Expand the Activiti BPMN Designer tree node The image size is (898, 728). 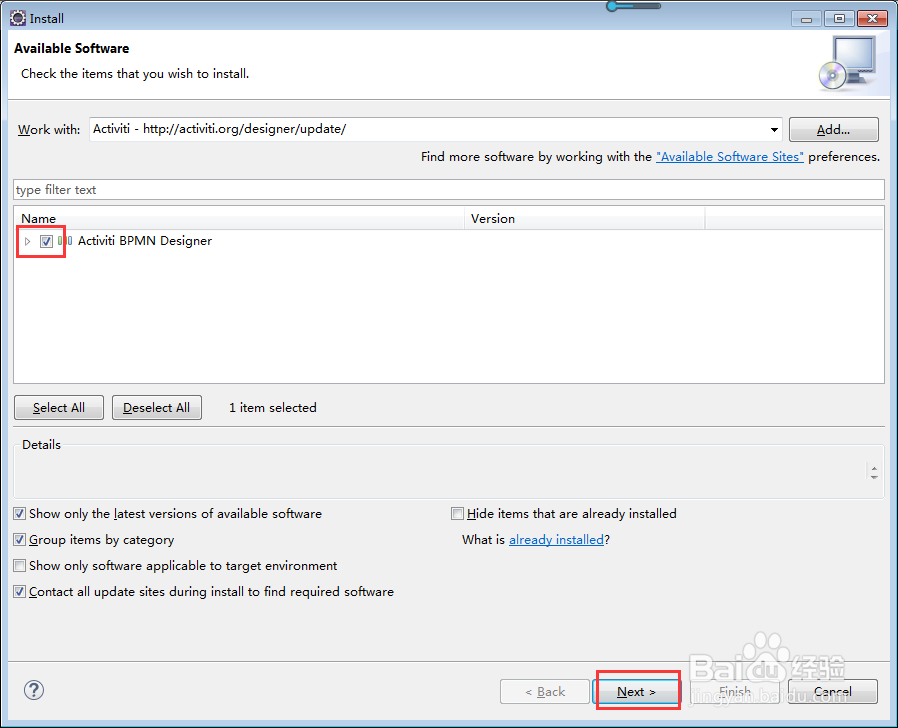click(x=27, y=241)
